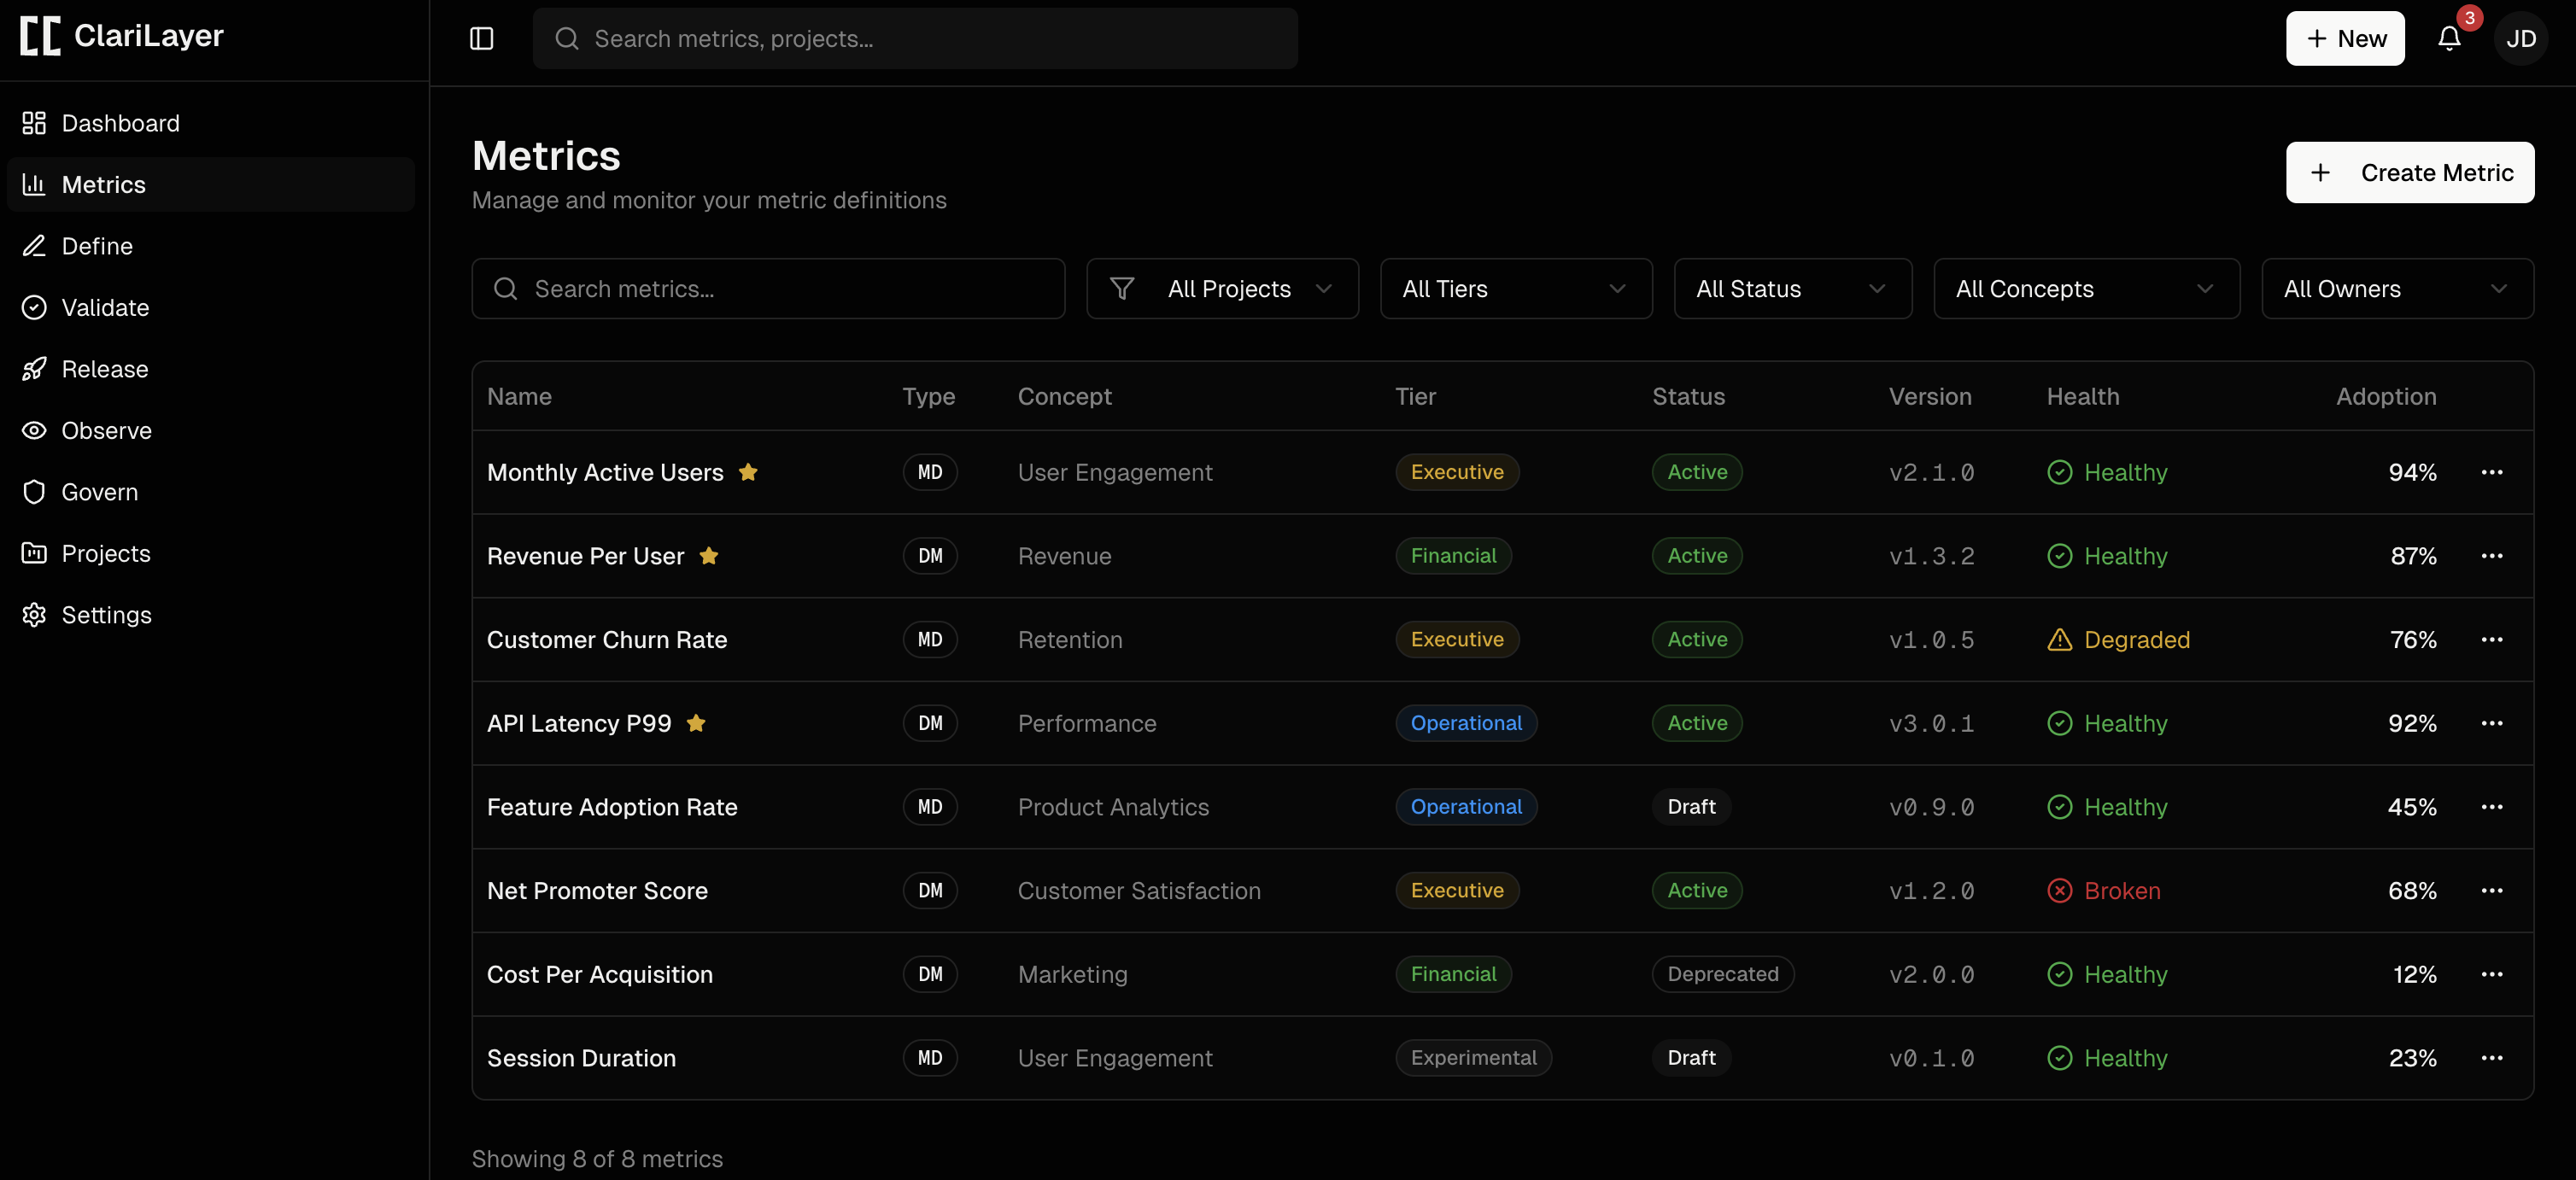
Task: Click the Release rocket icon
Action: tap(34, 368)
